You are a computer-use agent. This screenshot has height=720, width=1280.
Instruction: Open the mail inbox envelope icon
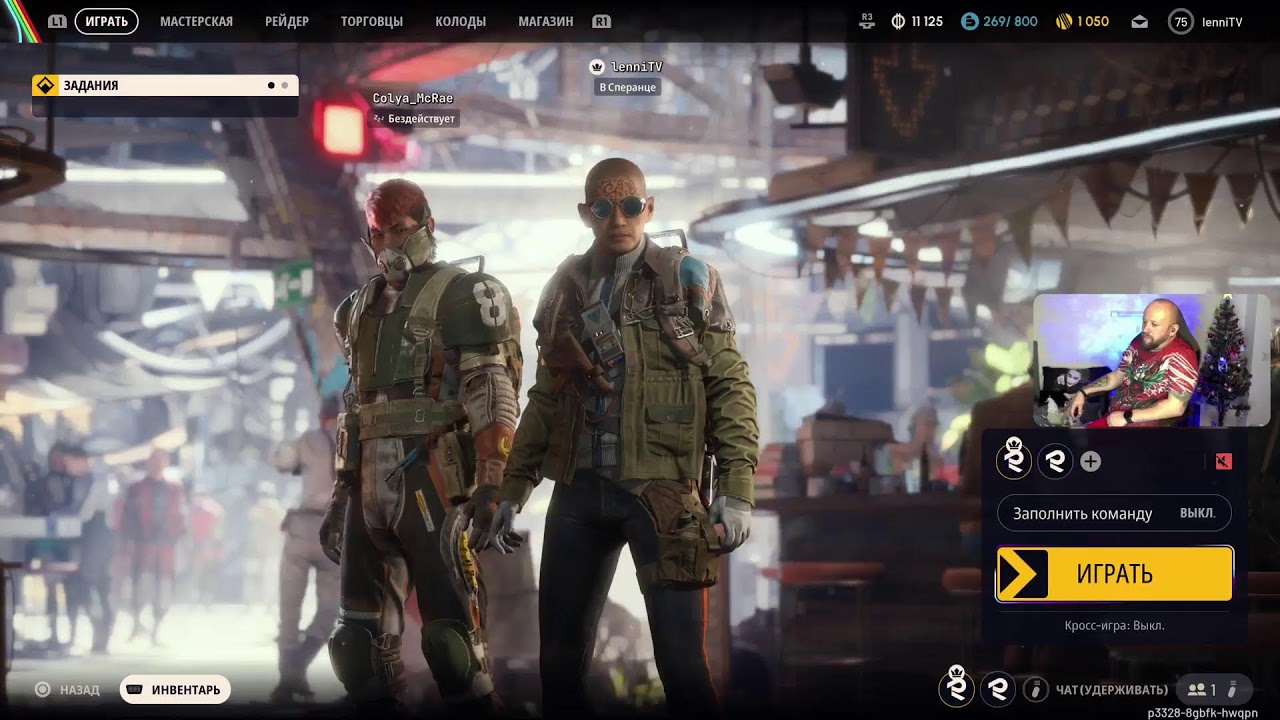click(x=1140, y=21)
